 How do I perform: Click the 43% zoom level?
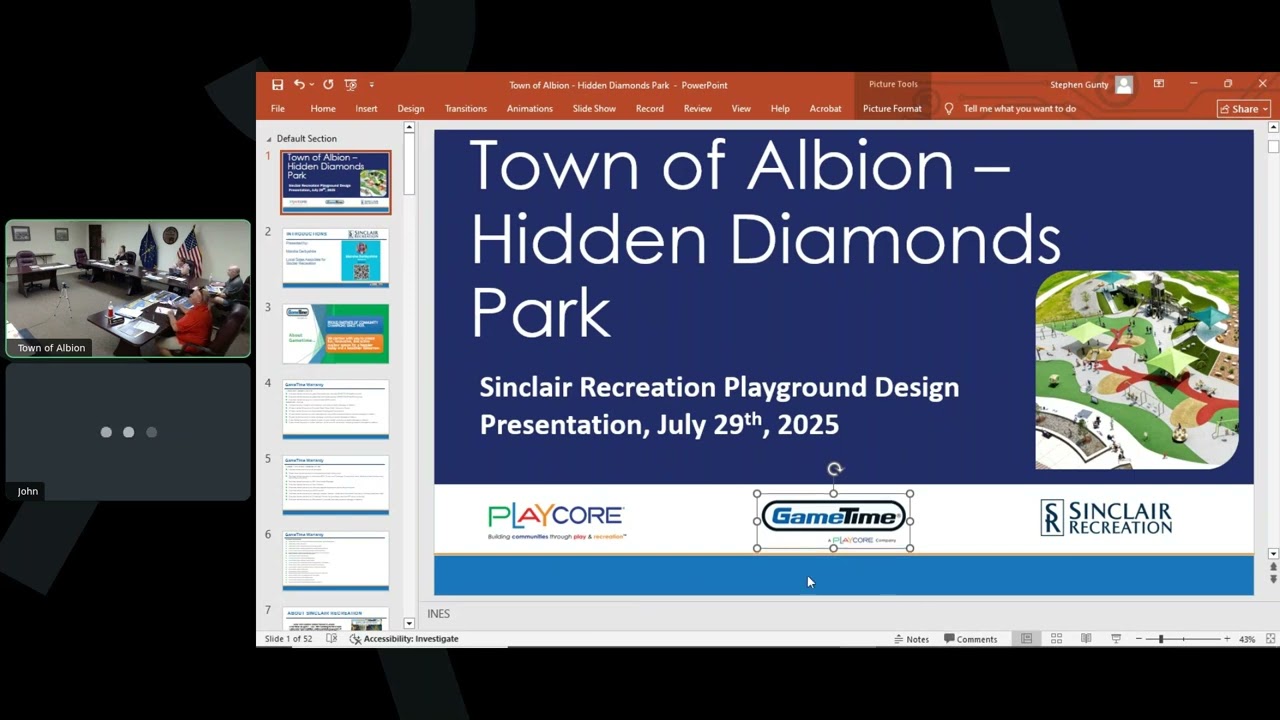click(x=1247, y=639)
